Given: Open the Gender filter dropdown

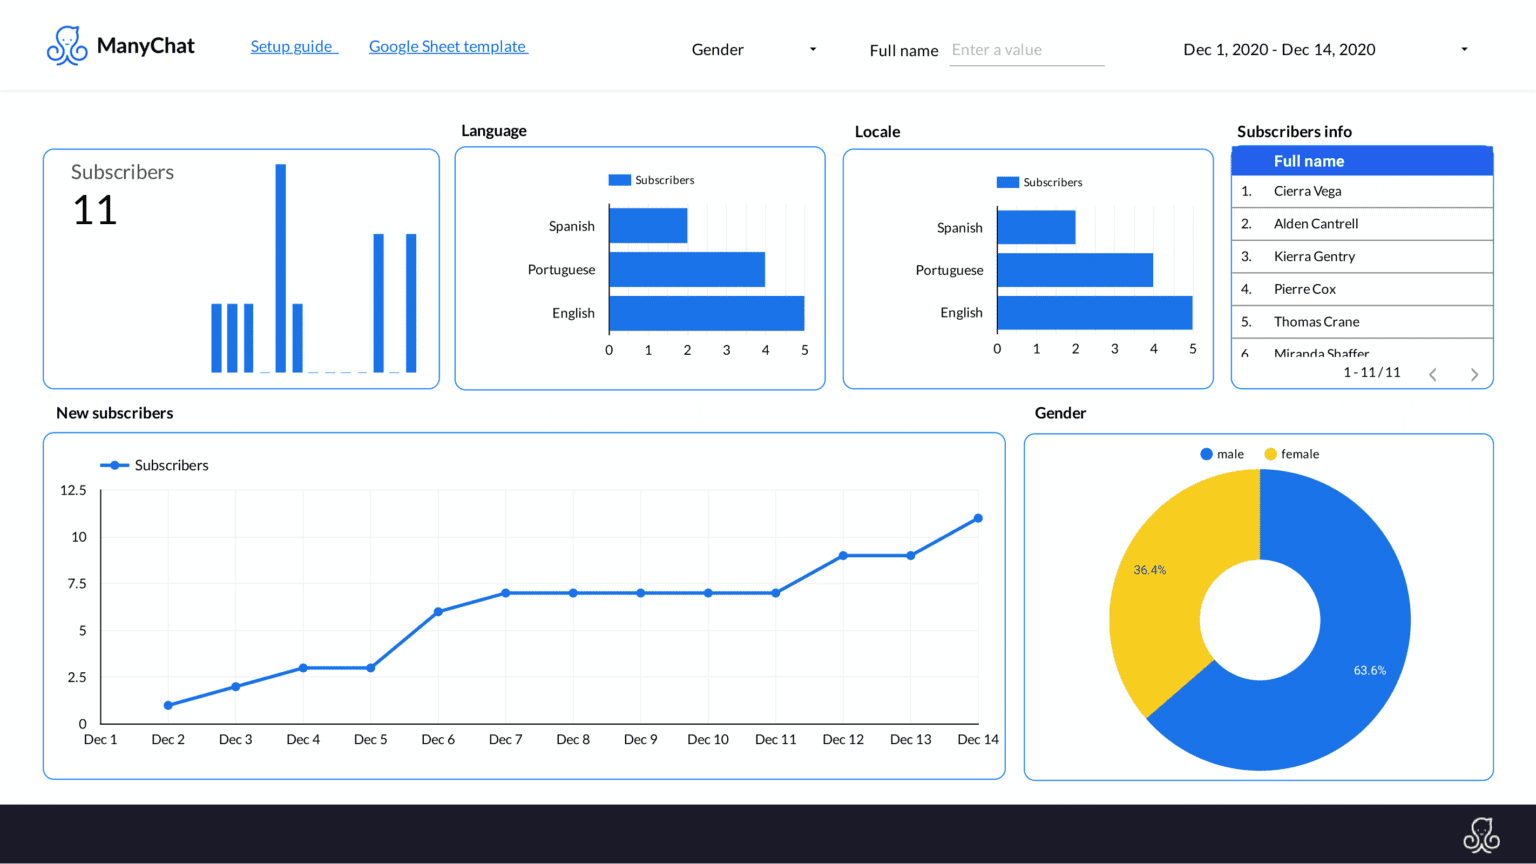Looking at the screenshot, I should coord(753,48).
